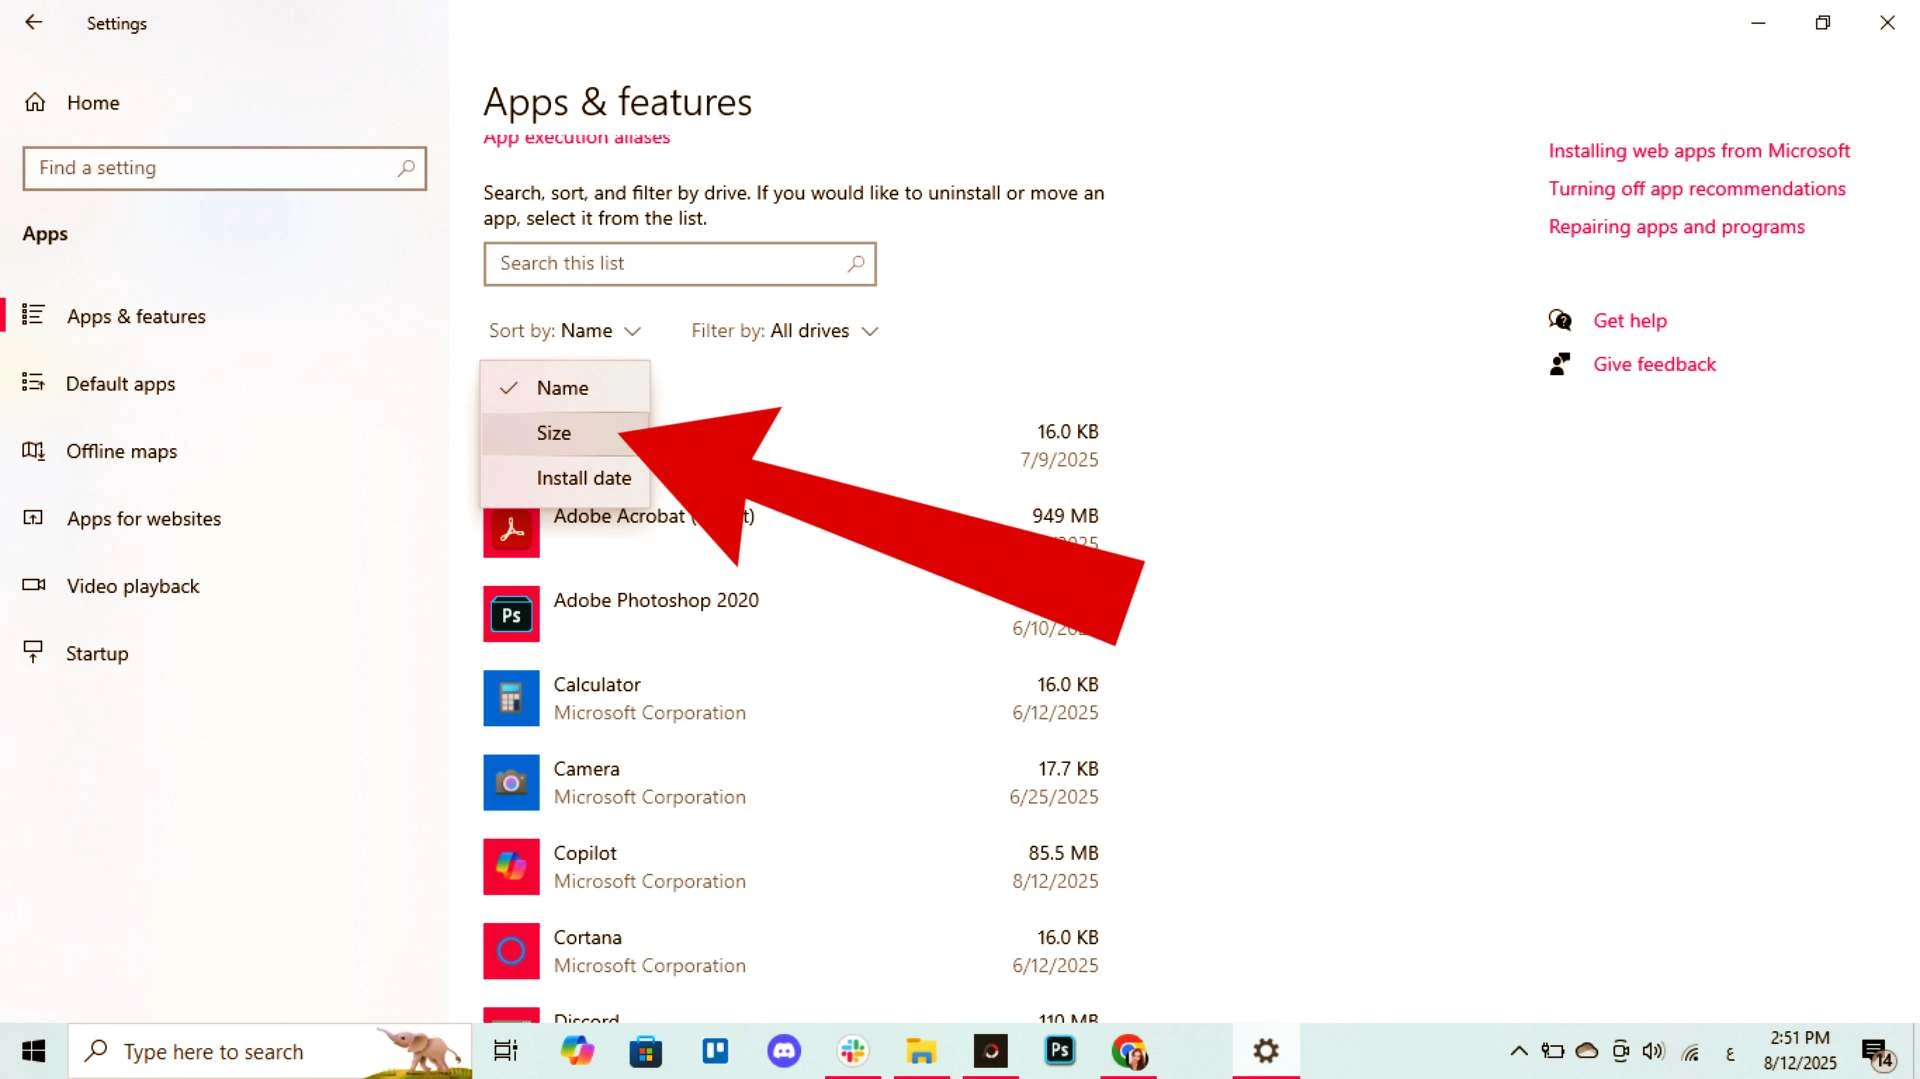Image resolution: width=1920 pixels, height=1079 pixels.
Task: Click the Startup monitor icon
Action: click(33, 652)
